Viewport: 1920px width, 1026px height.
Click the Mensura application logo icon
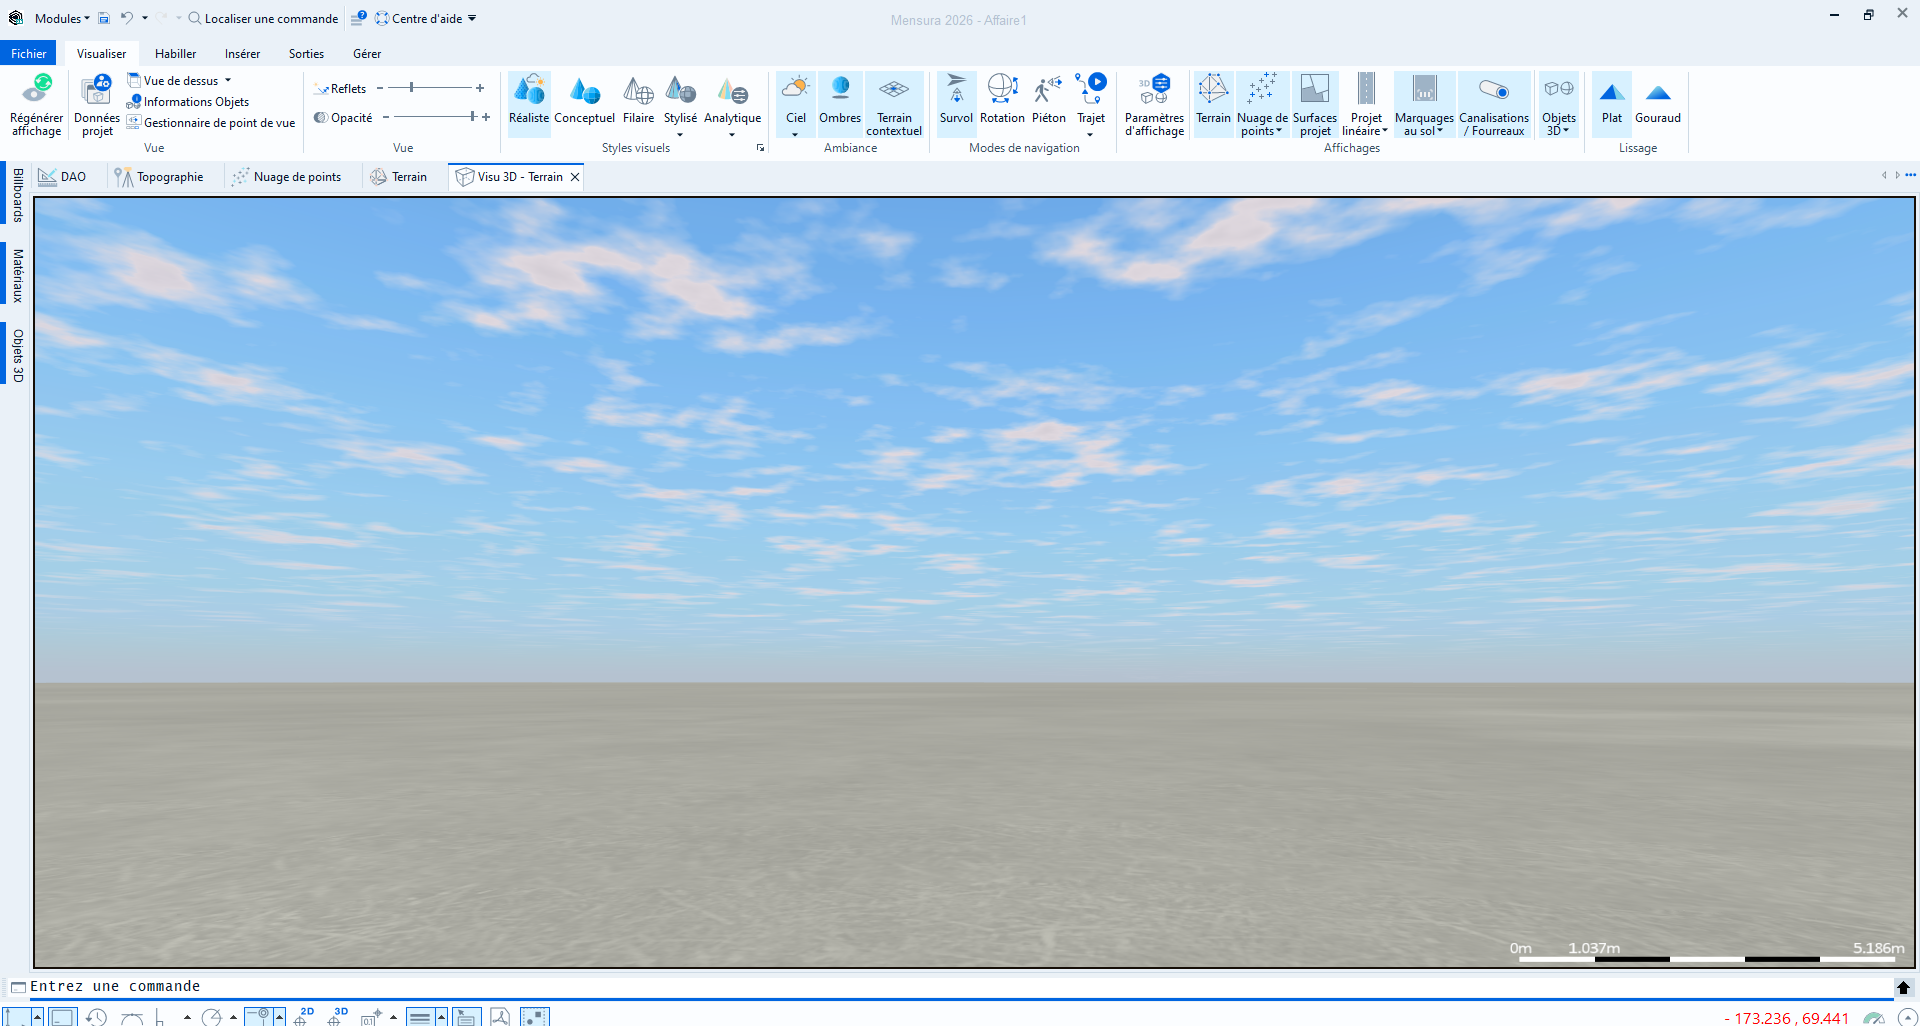pos(15,18)
